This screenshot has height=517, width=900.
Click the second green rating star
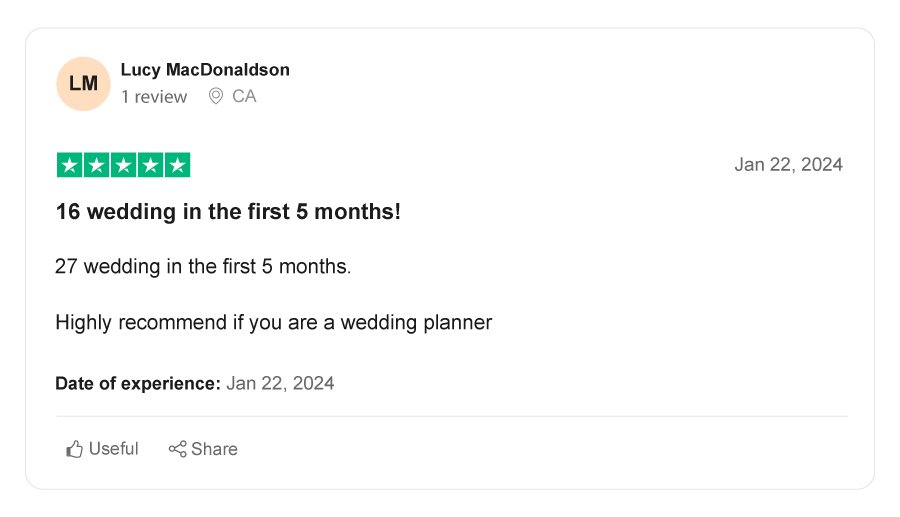(x=96, y=165)
